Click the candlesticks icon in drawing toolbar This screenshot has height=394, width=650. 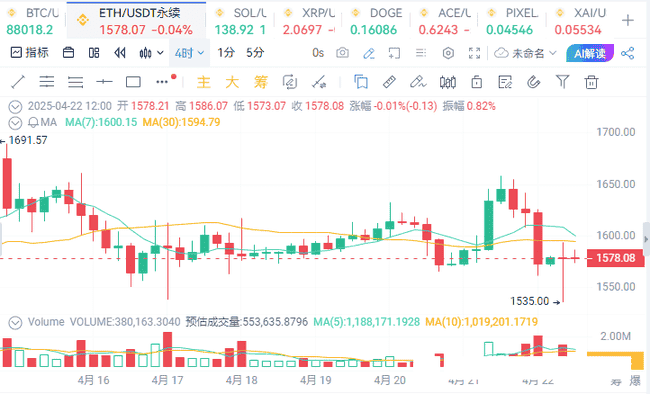[448, 82]
